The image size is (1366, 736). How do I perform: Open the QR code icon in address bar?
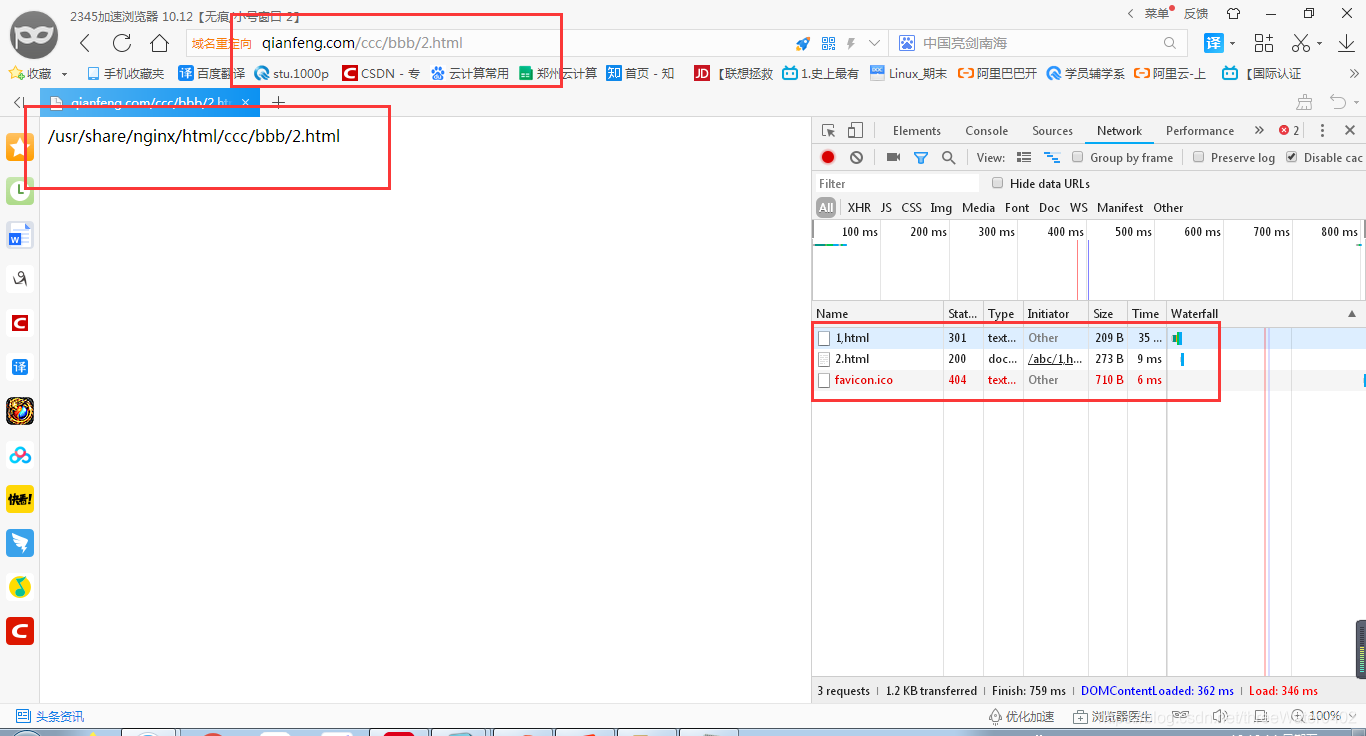[828, 43]
